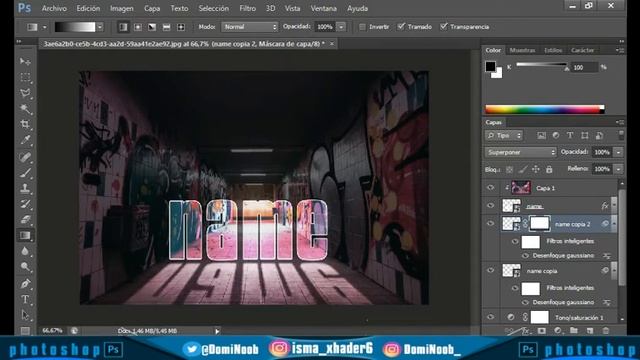Select the Pen tool

(25, 283)
